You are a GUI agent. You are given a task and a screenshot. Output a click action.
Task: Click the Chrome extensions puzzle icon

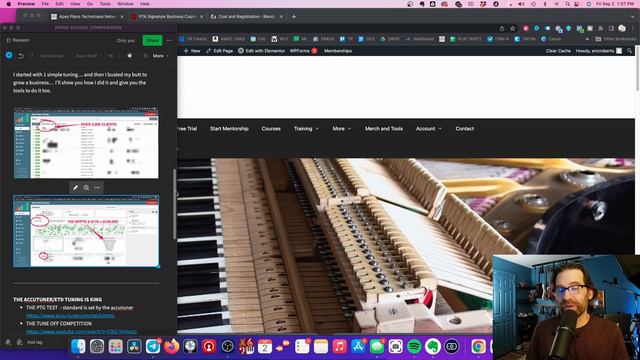[x=601, y=29]
